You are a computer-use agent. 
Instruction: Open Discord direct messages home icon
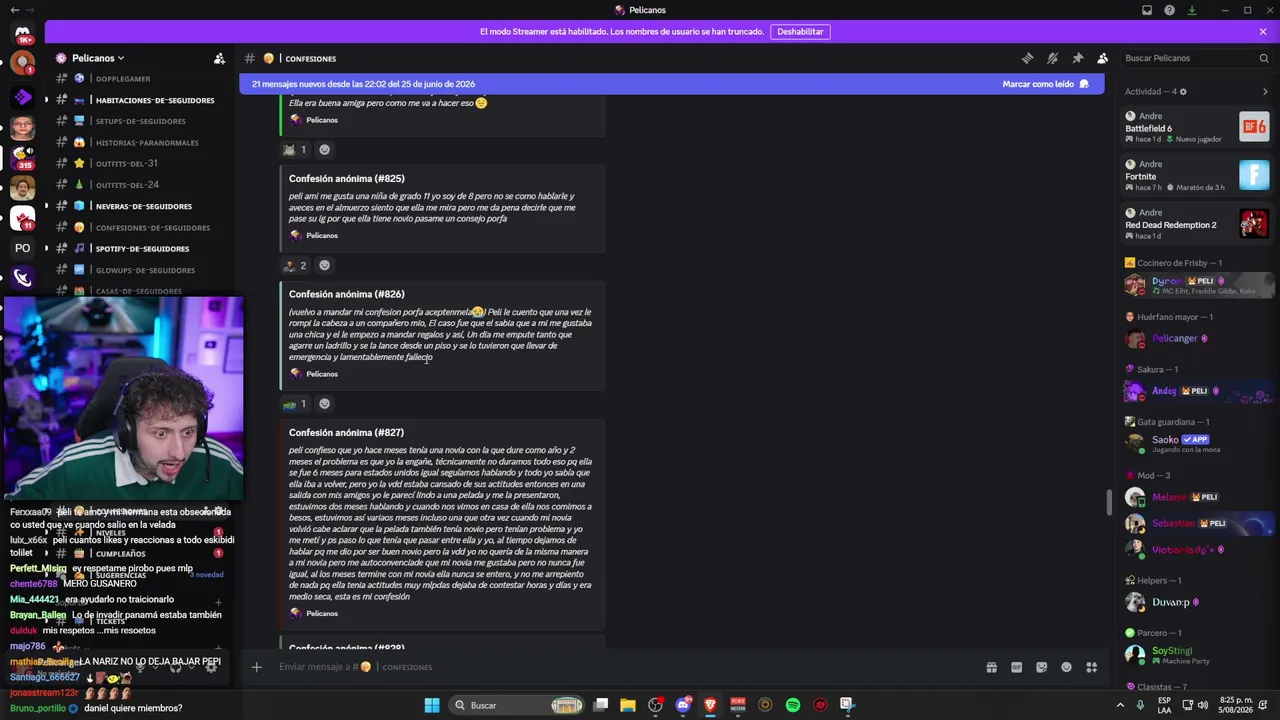click(x=22, y=34)
